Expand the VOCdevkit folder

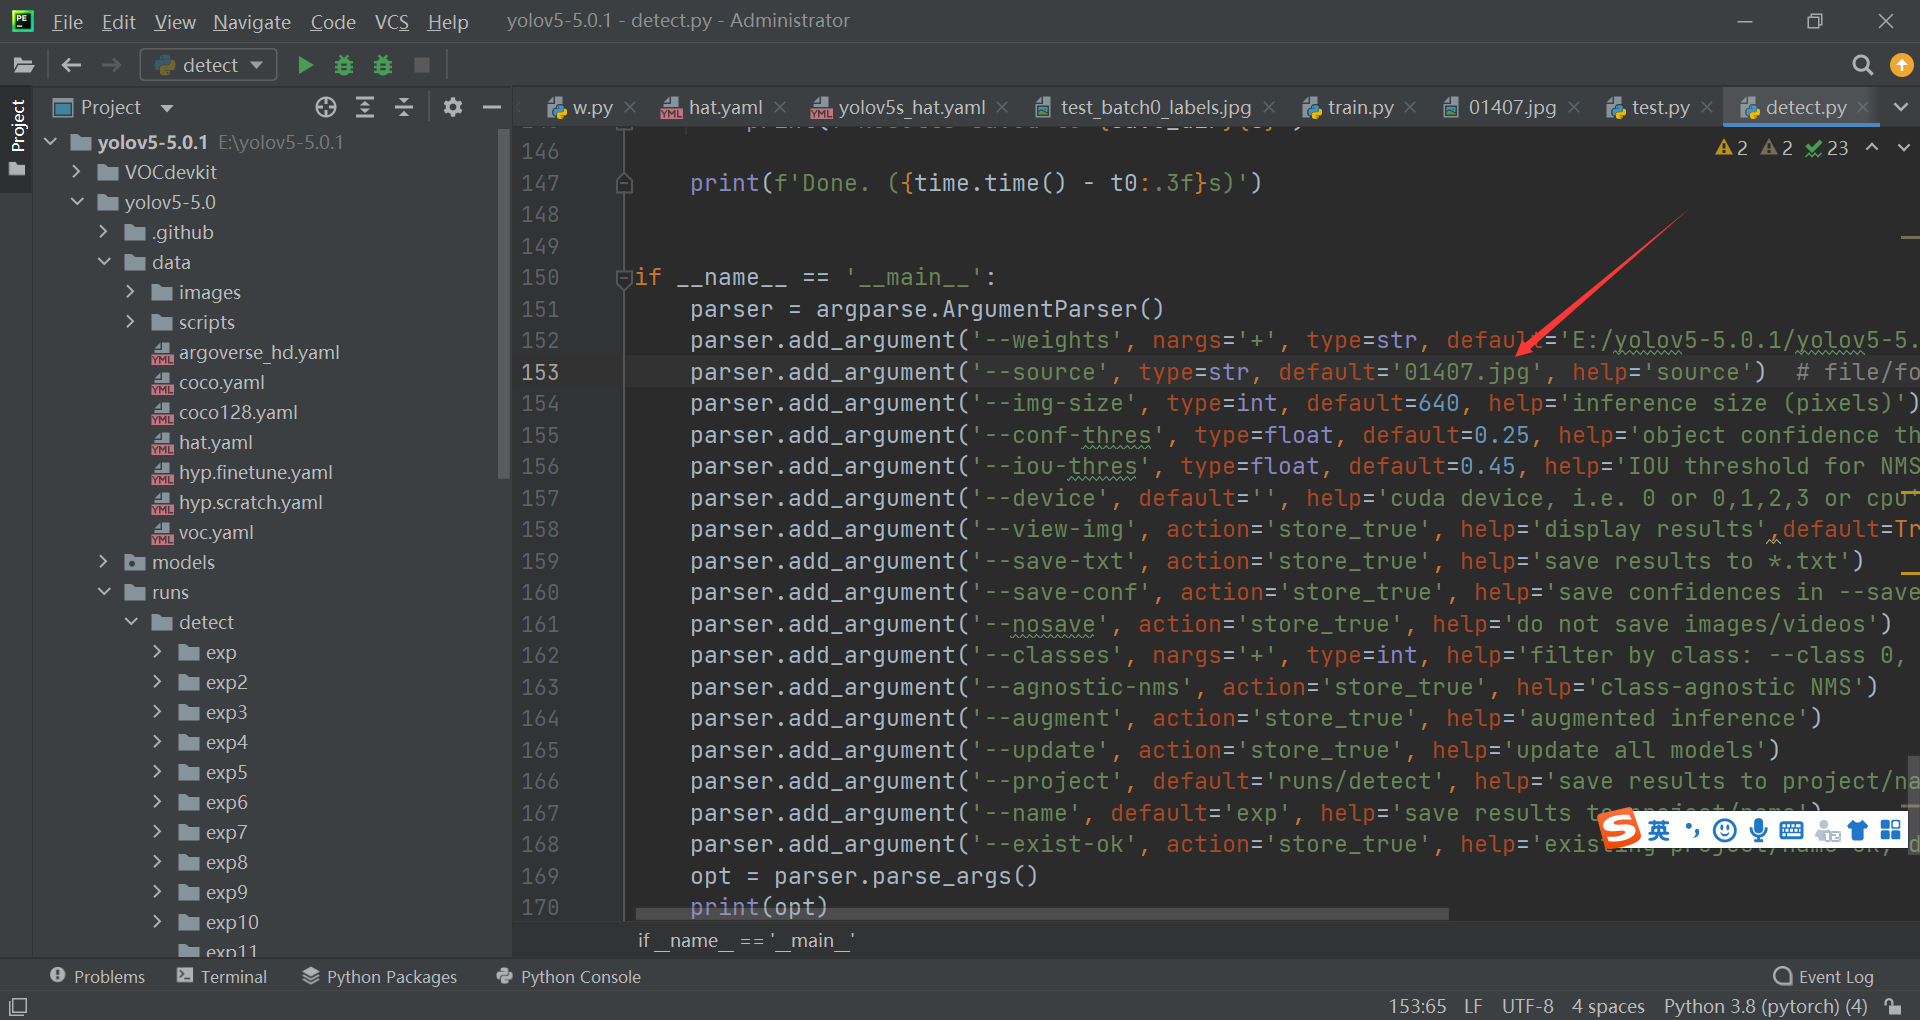click(x=77, y=172)
